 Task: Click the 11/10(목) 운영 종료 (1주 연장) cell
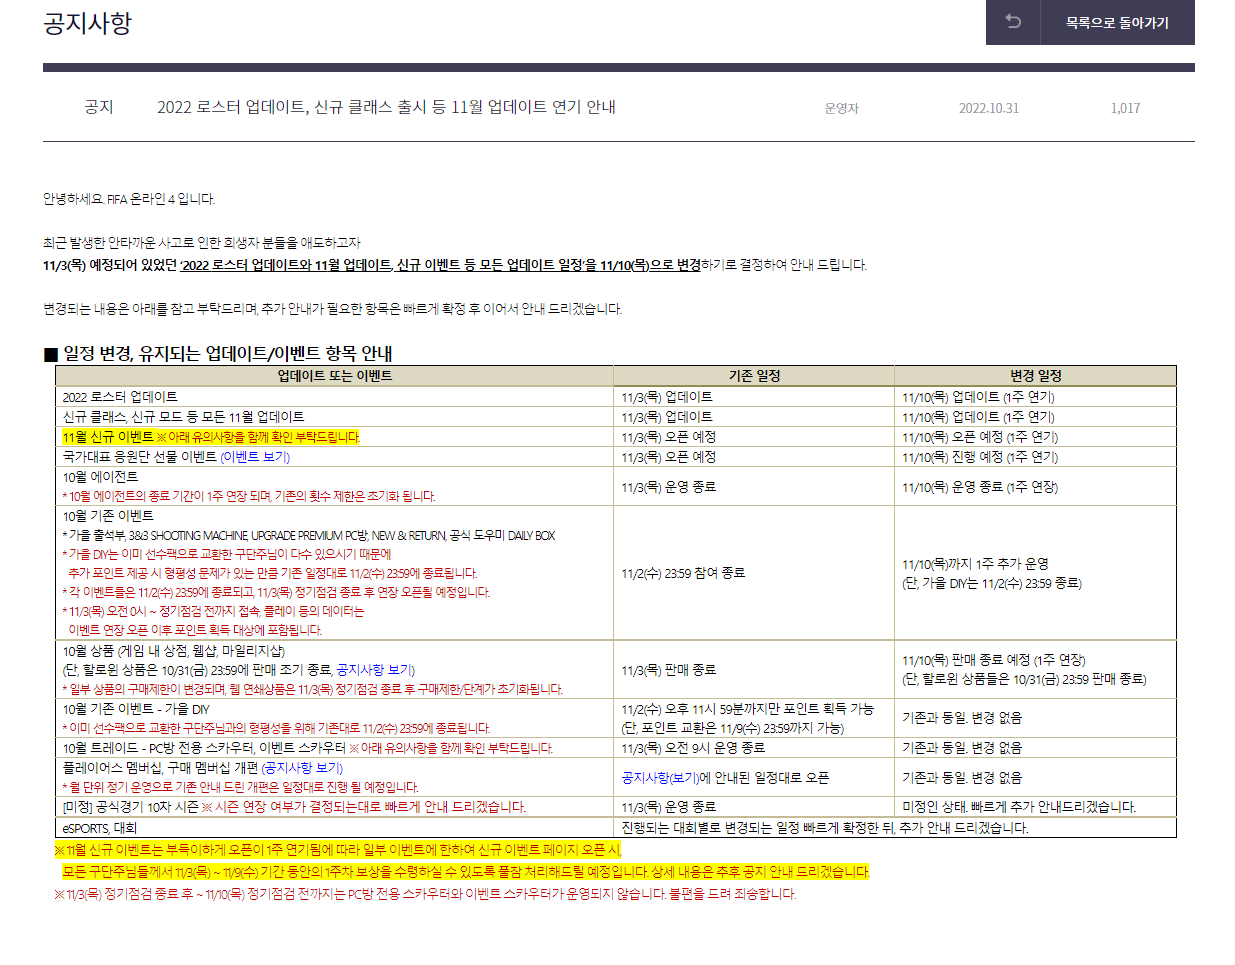pos(1036,486)
